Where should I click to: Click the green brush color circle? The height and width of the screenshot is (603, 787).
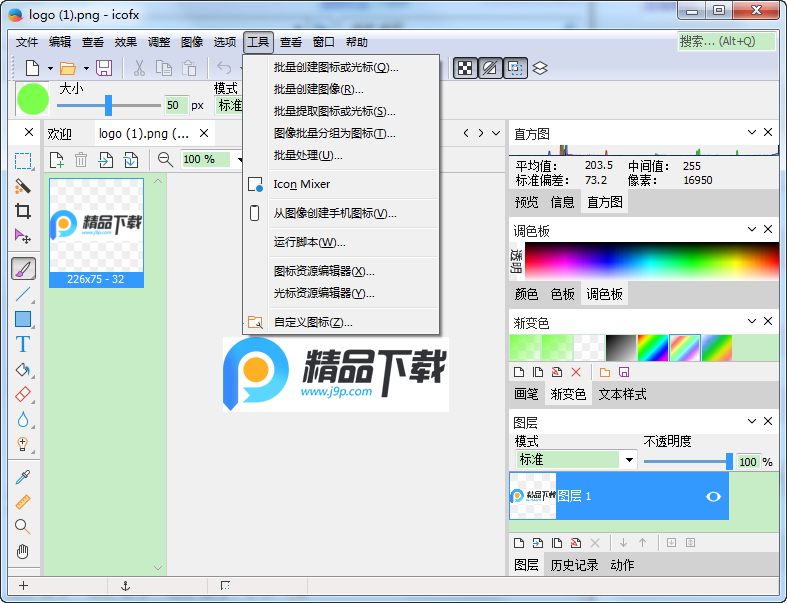tap(33, 99)
